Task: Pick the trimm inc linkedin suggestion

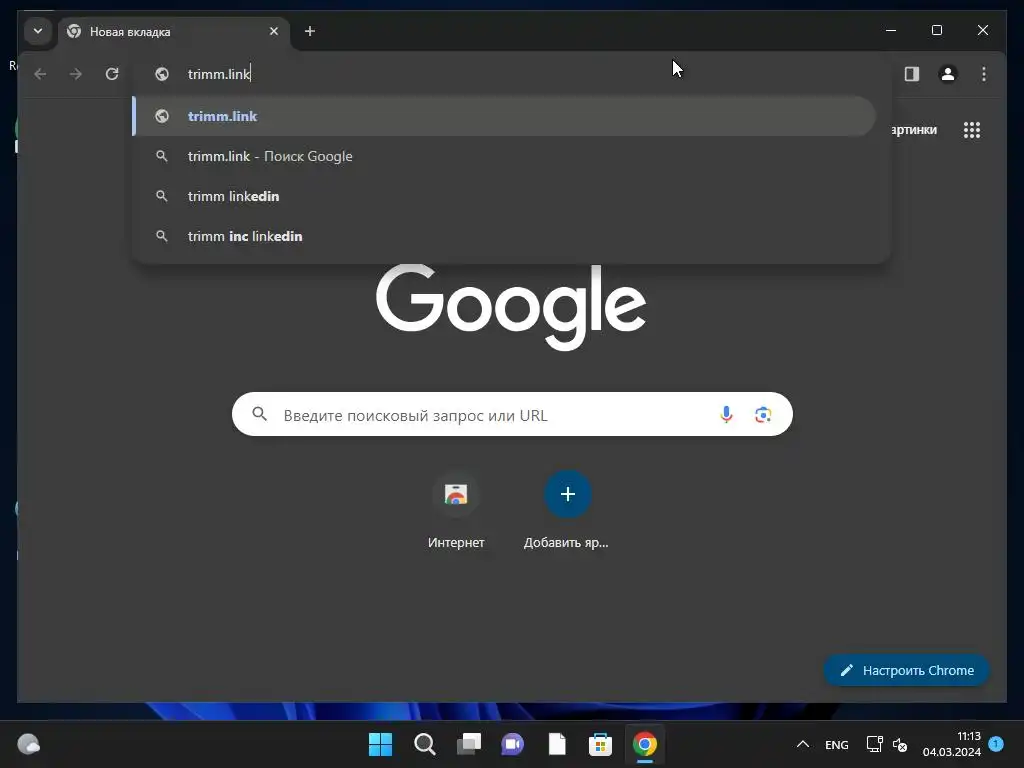Action: pyautogui.click(x=504, y=236)
